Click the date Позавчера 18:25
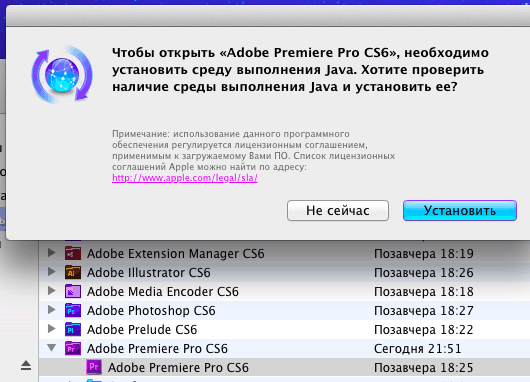This screenshot has width=530, height=382. coord(424,367)
